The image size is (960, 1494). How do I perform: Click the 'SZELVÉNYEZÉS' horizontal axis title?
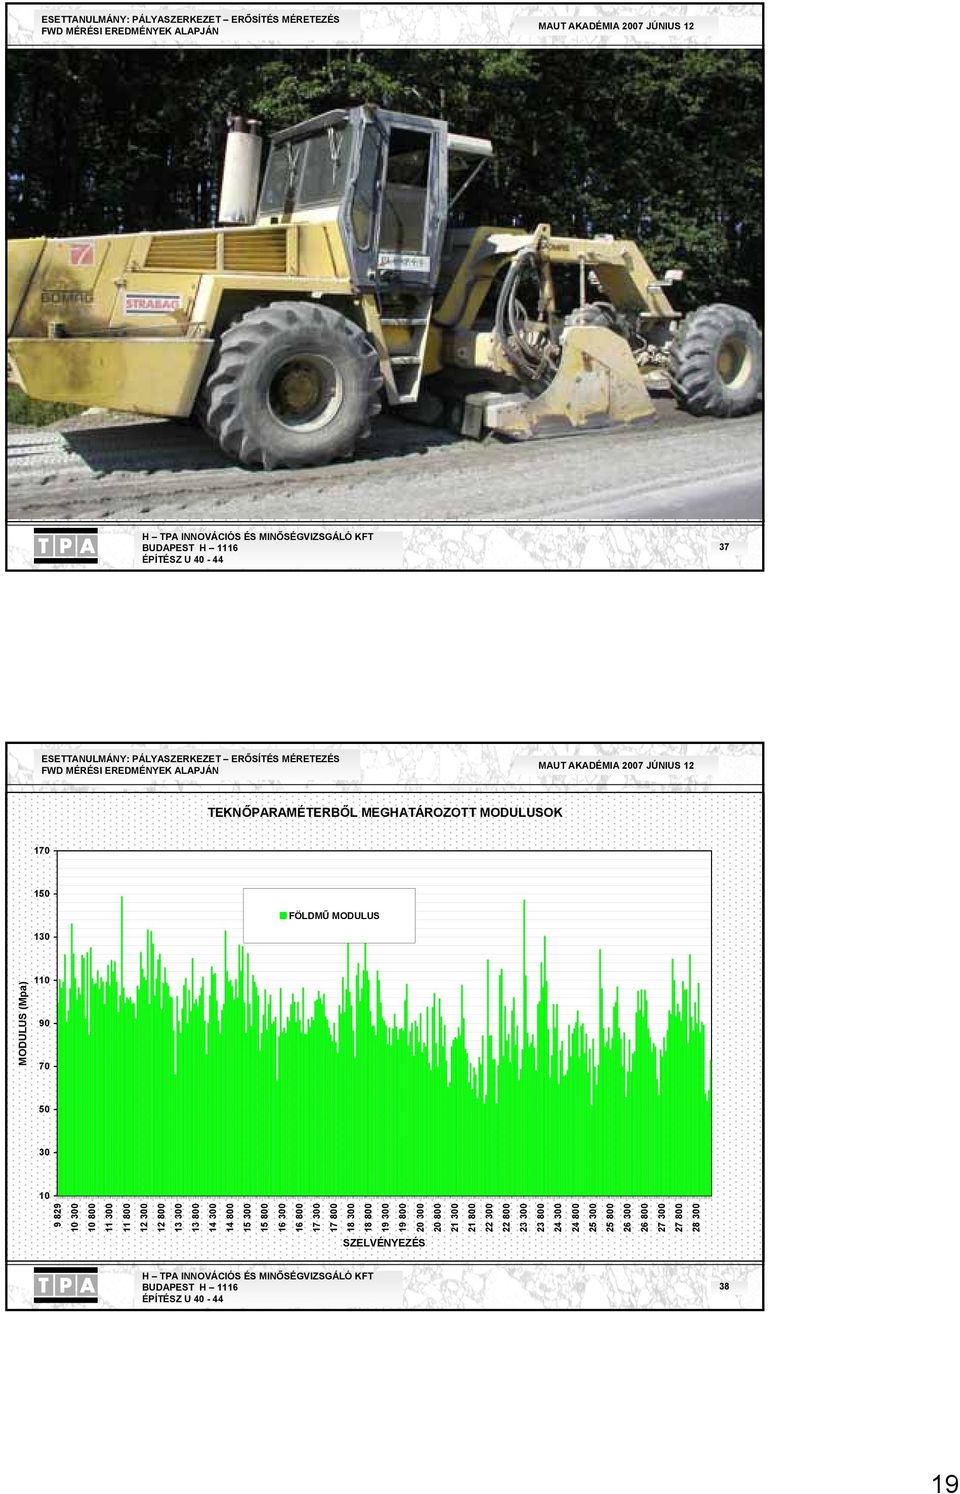384,1243
